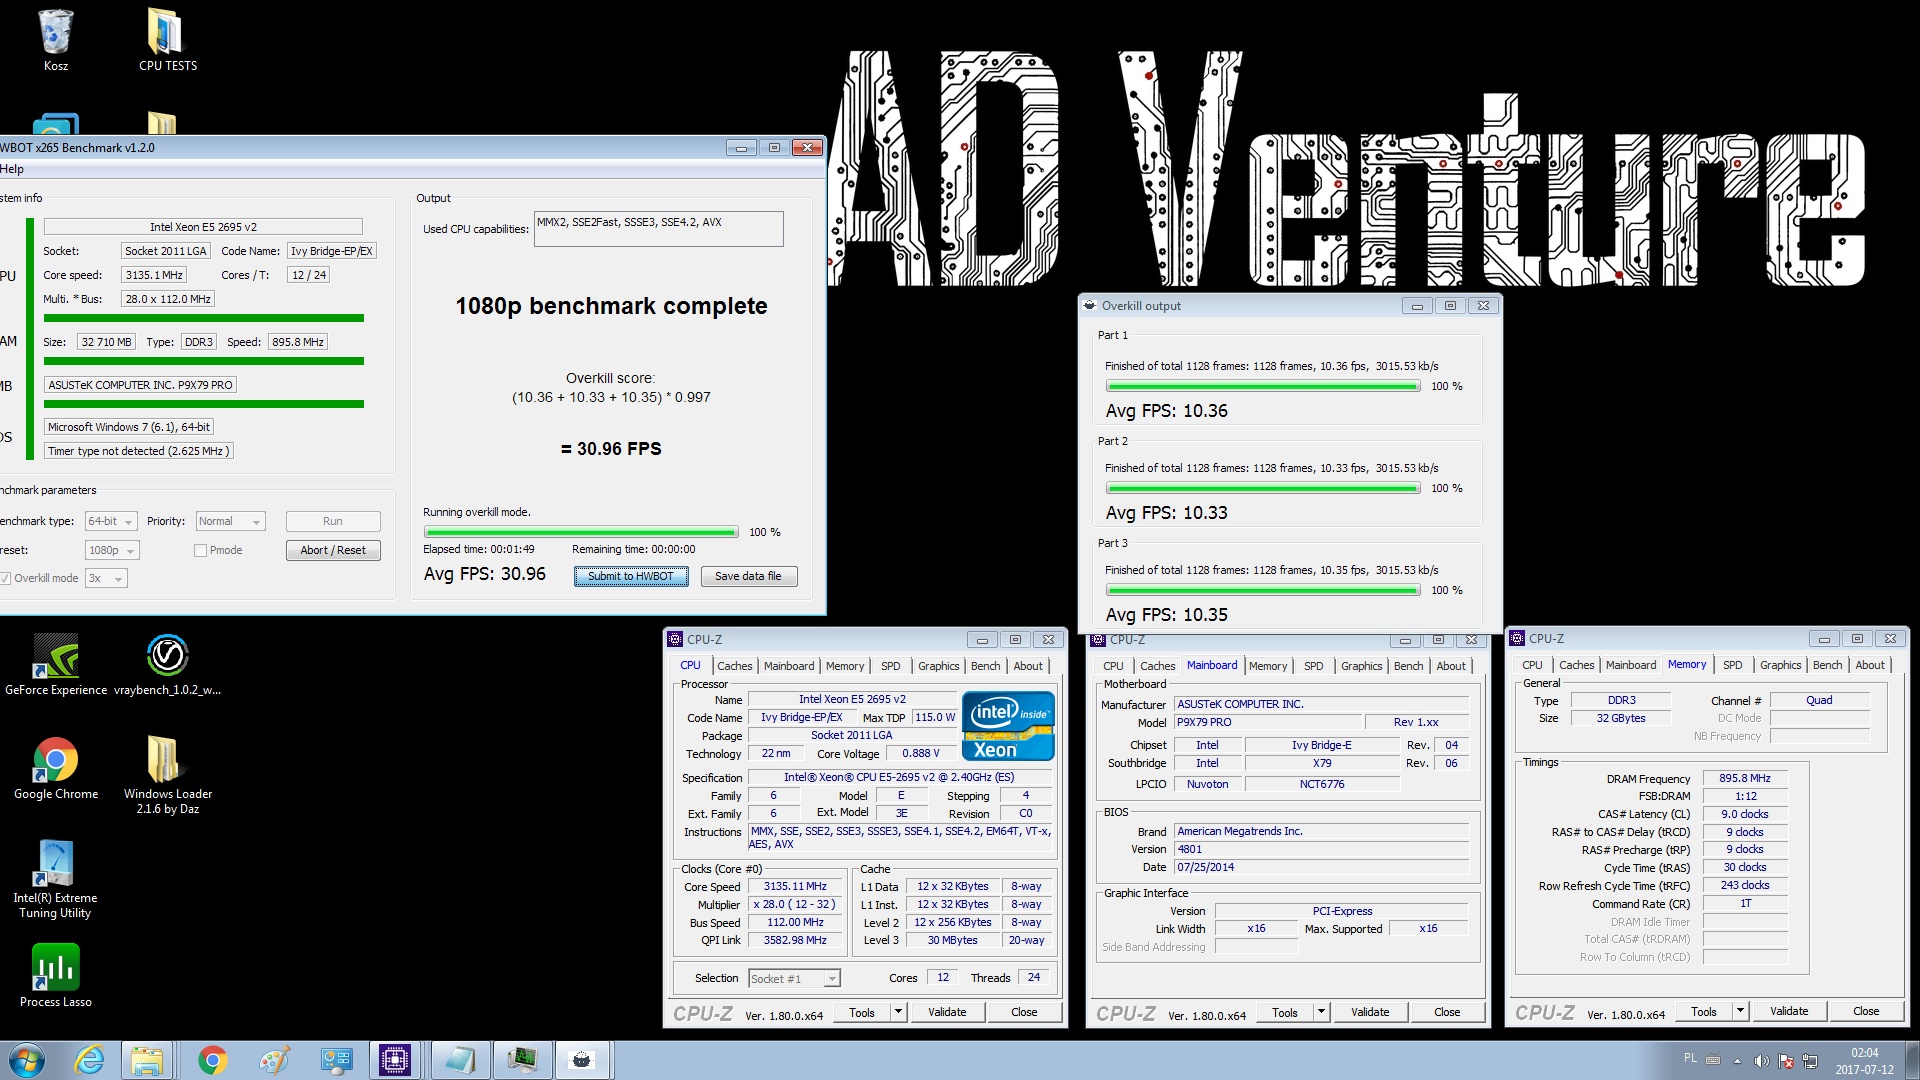Click the Intel Xeon inside logo in CPU-Z
Viewport: 1920px width, 1080px height.
pyautogui.click(x=1008, y=726)
